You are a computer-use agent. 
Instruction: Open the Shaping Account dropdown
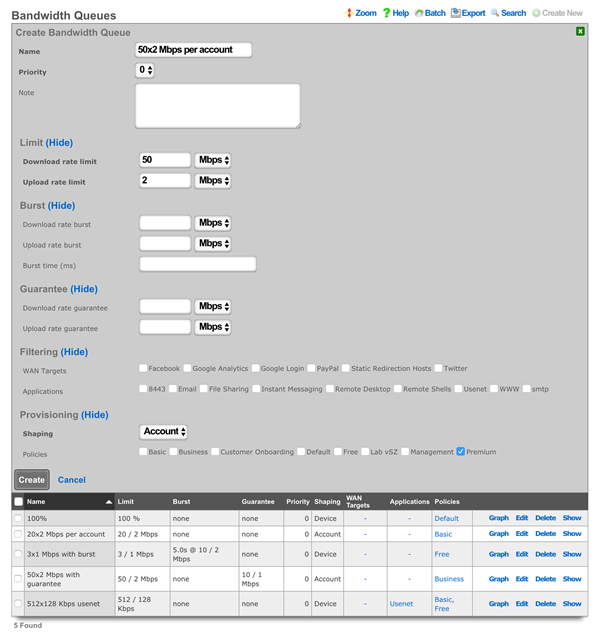(x=163, y=431)
